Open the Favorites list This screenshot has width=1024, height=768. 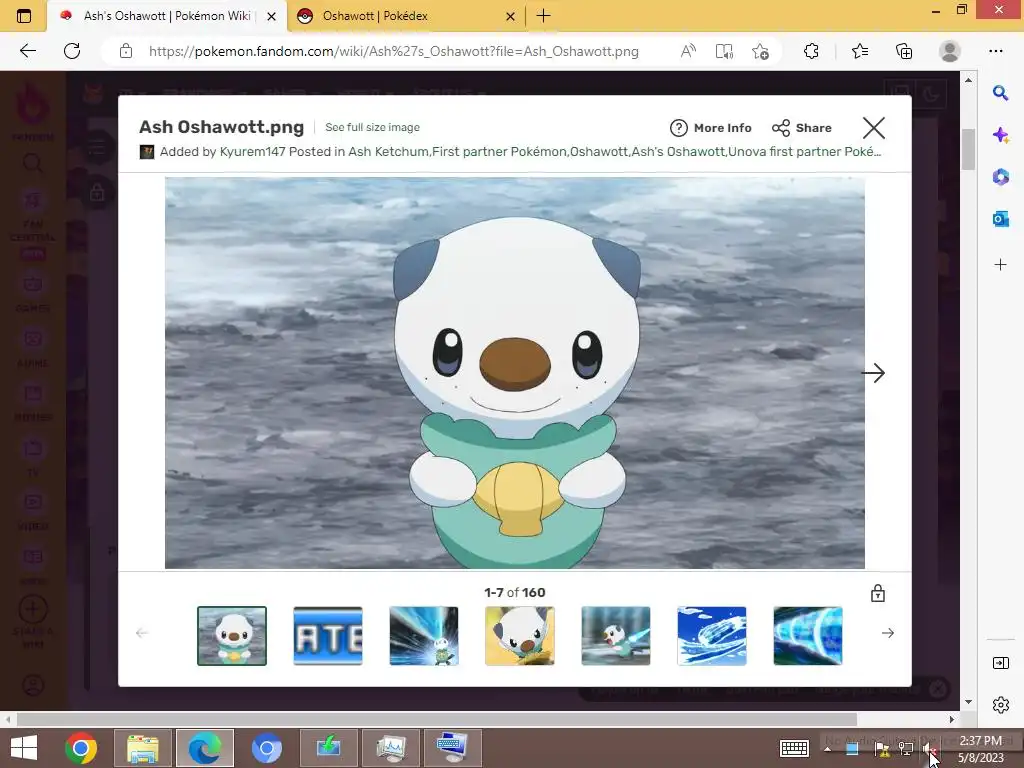(860, 51)
